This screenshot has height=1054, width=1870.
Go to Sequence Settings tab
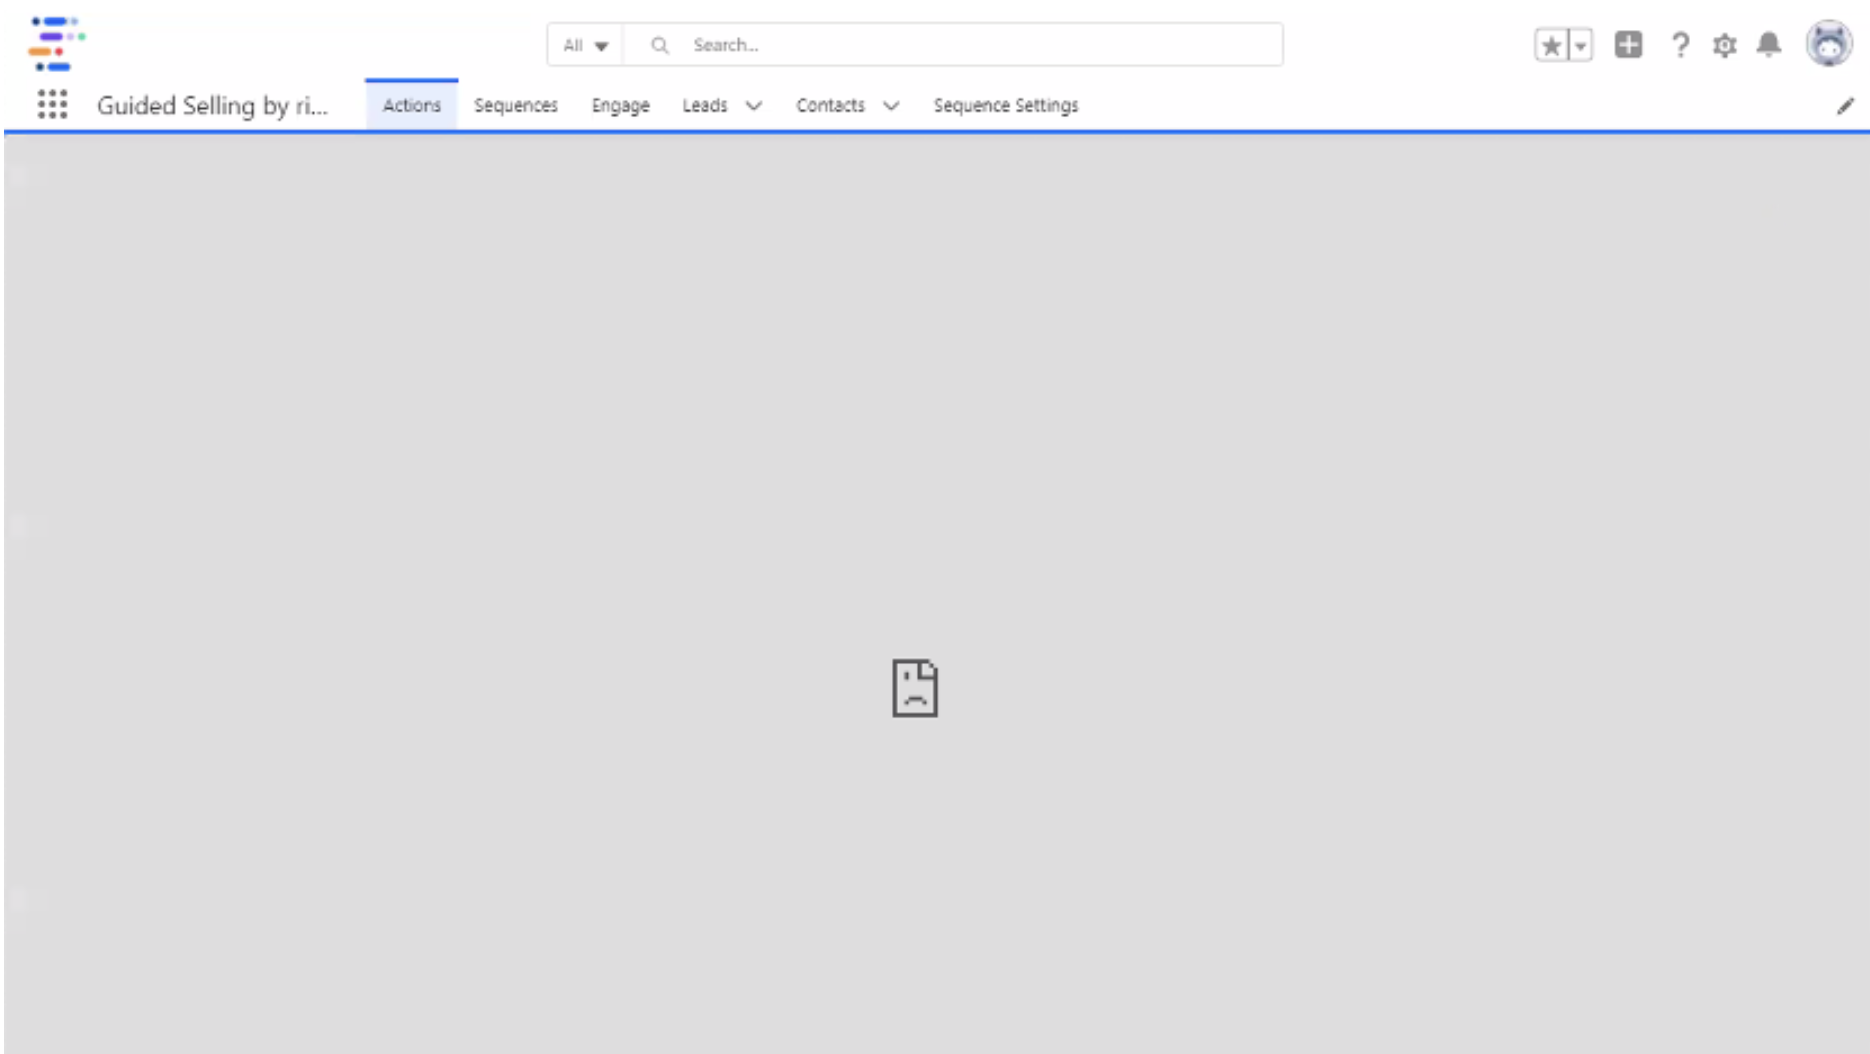click(1005, 105)
